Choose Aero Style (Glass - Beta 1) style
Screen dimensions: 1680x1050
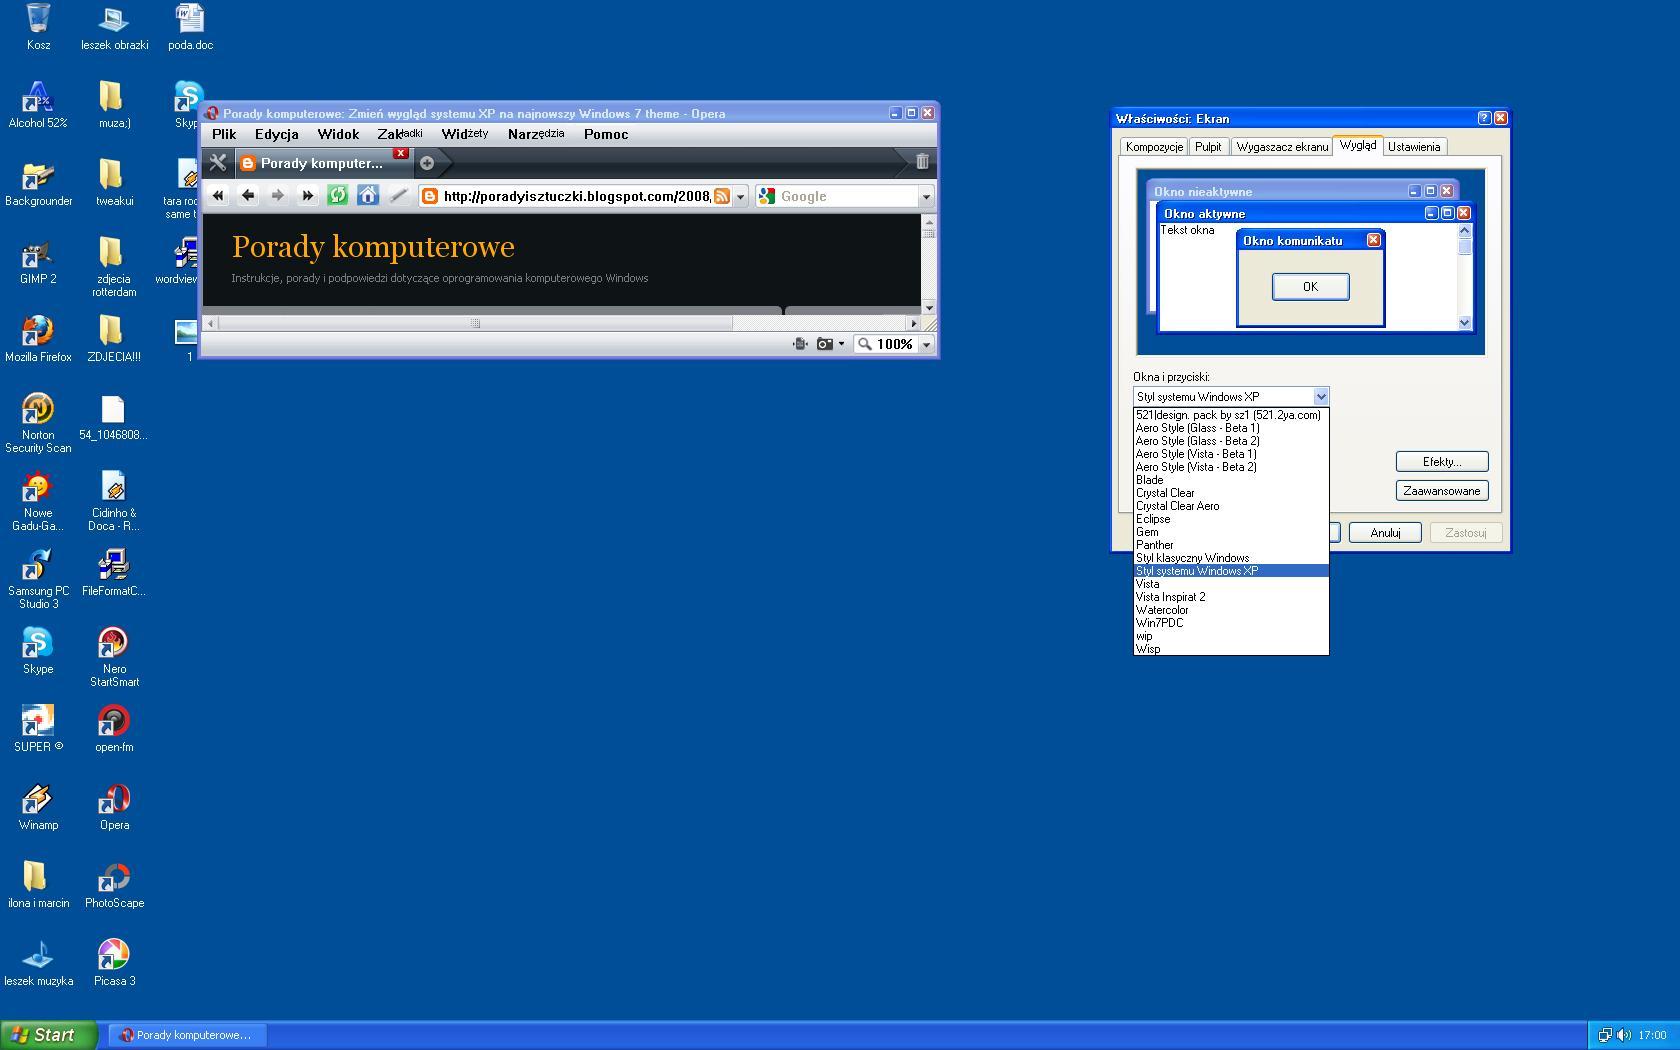click(1231, 428)
